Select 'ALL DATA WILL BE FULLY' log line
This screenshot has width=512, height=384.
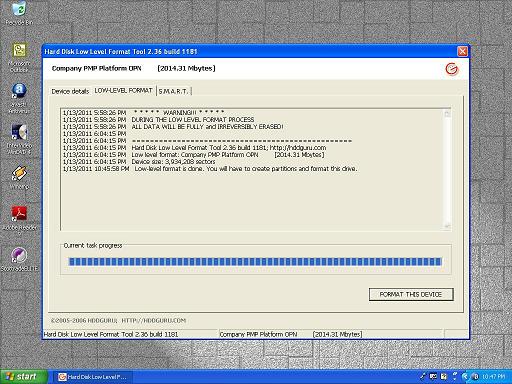click(x=173, y=127)
